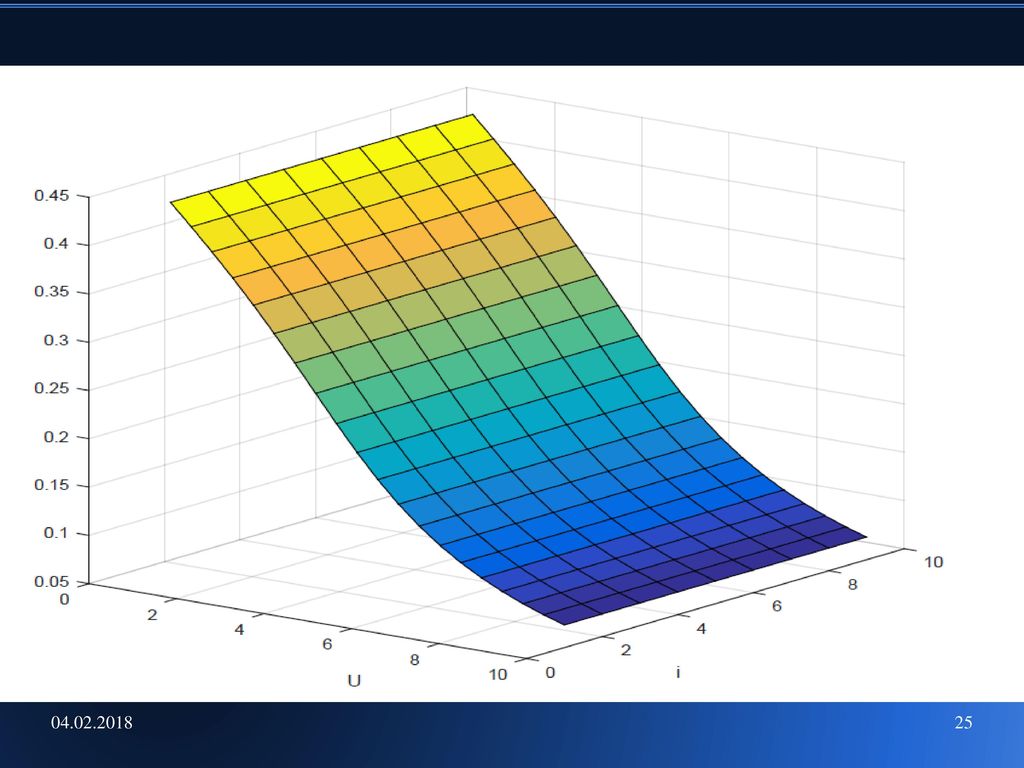Click the 0.45 tick on vertical axis
This screenshot has width=1024, height=768.
pyautogui.click(x=52, y=195)
